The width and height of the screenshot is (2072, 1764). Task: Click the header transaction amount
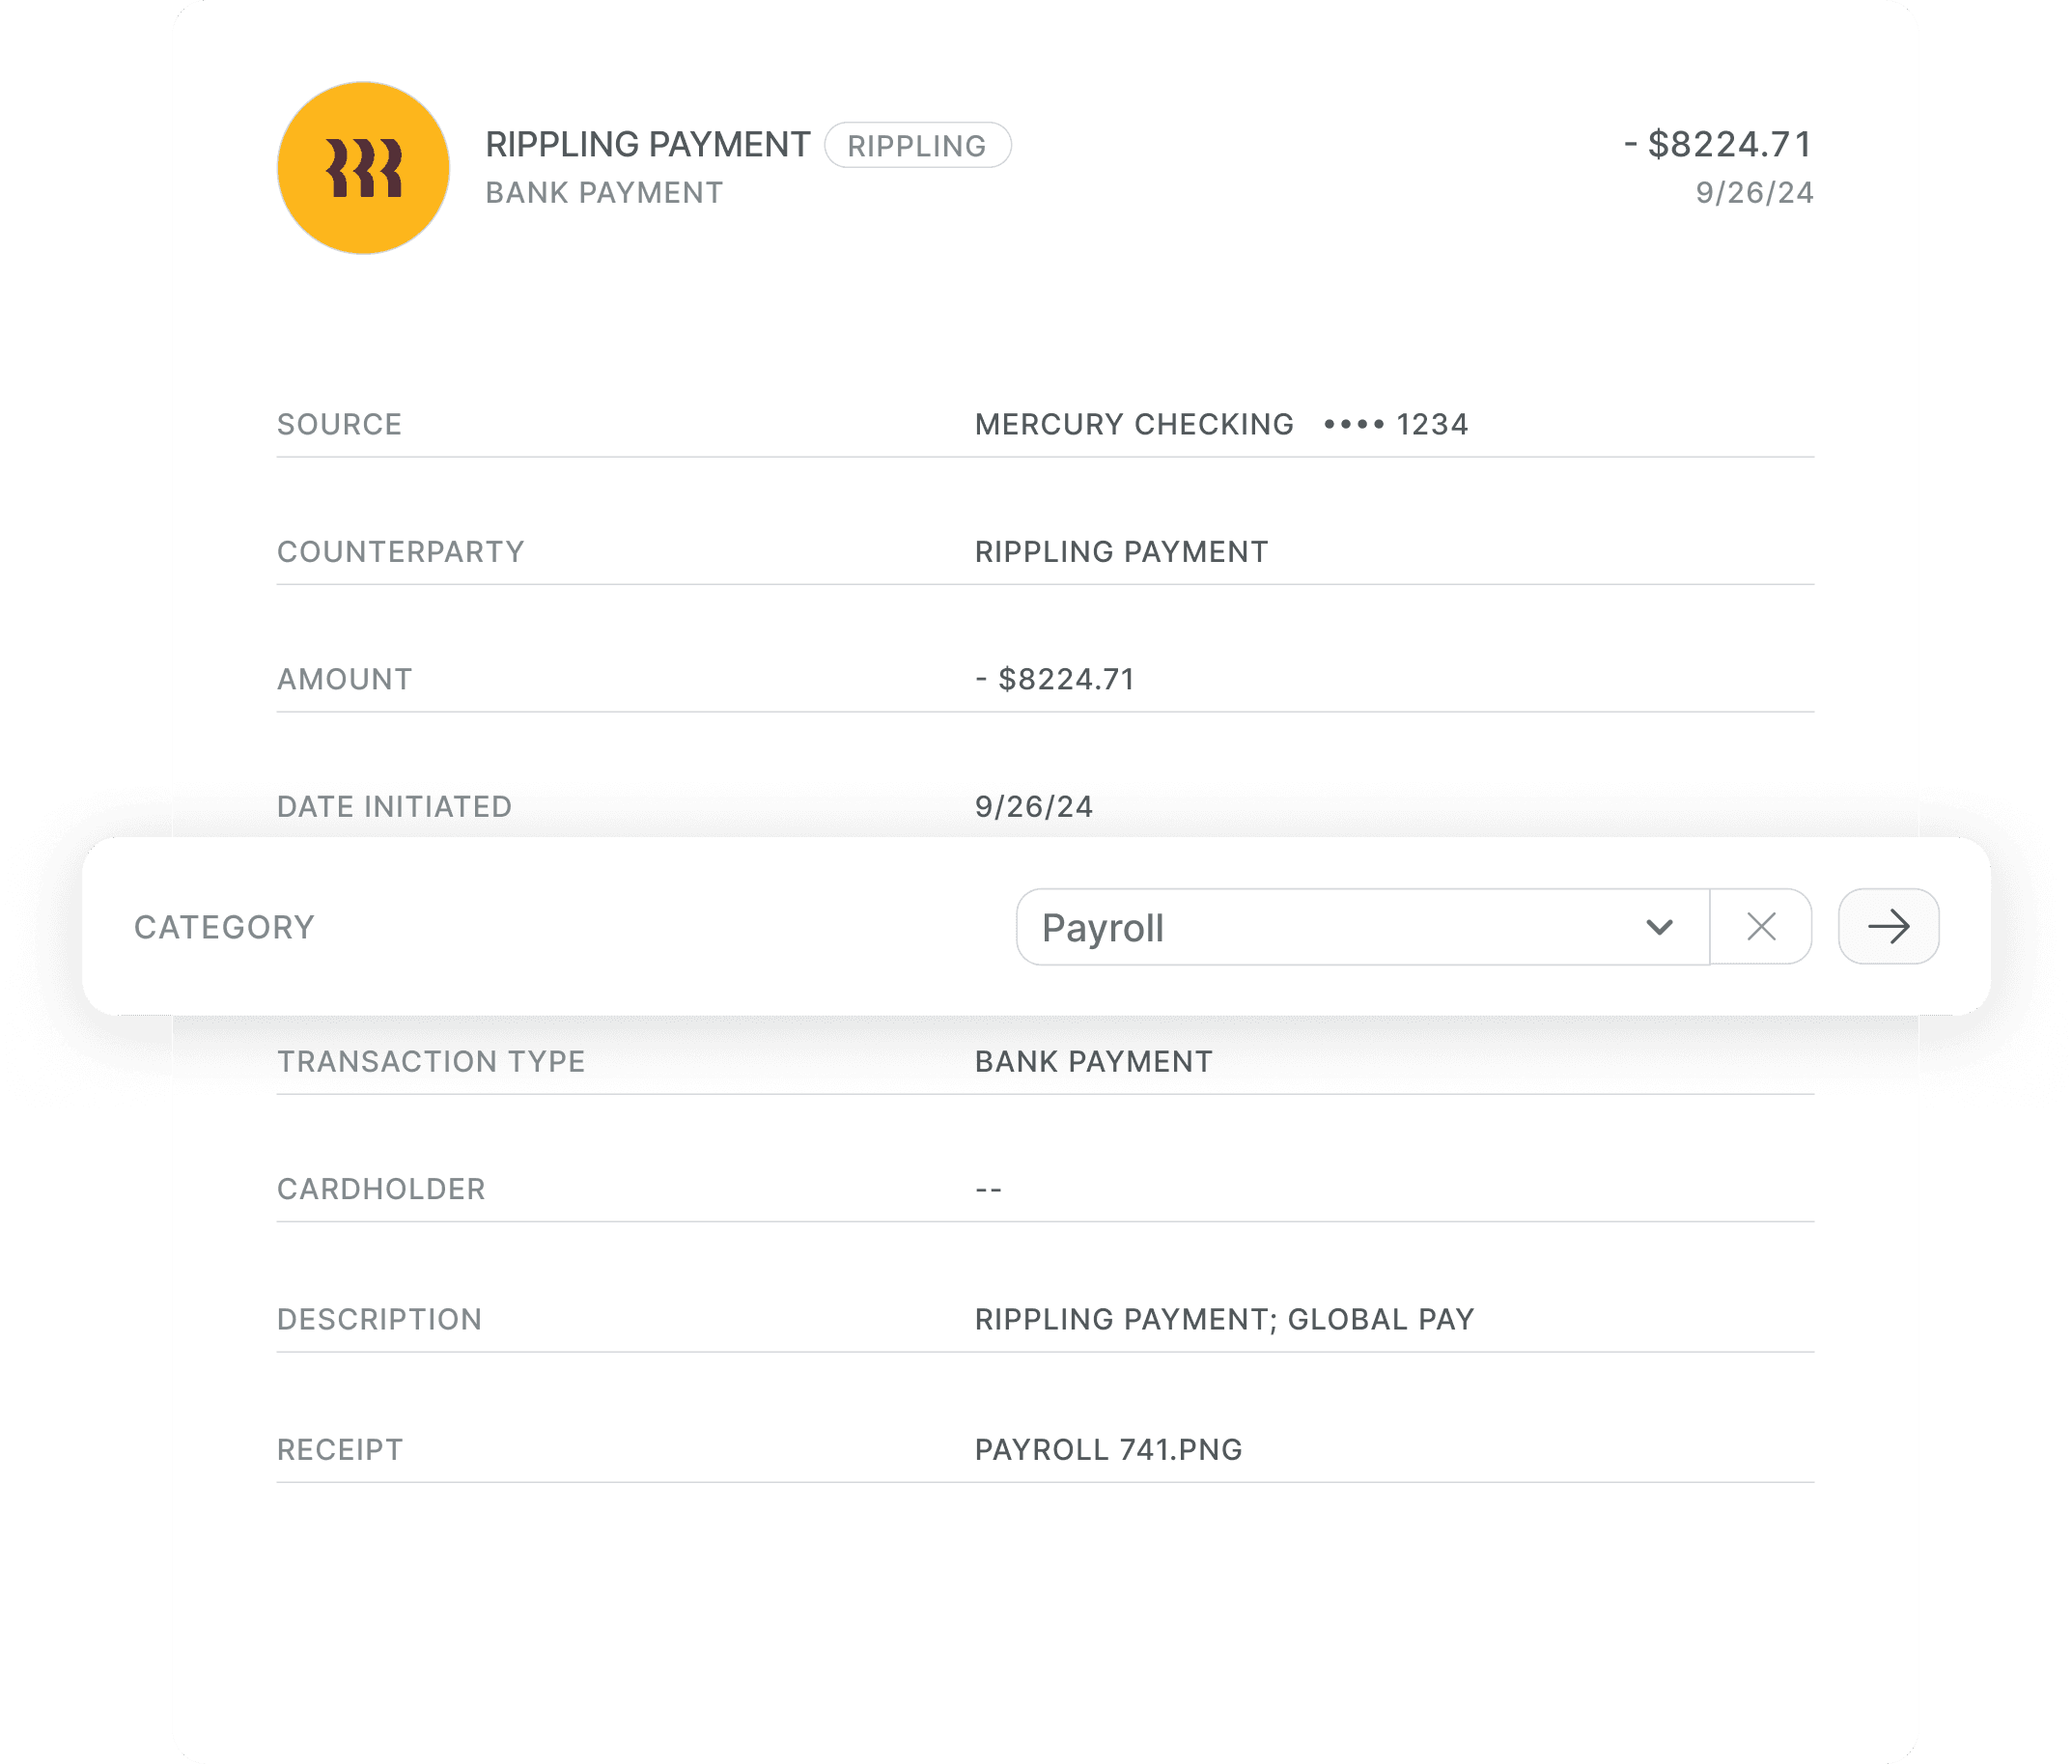(x=1718, y=145)
